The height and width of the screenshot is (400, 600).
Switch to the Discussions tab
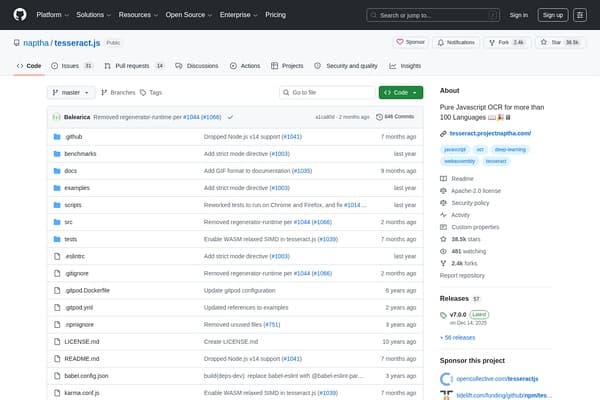[197, 66]
